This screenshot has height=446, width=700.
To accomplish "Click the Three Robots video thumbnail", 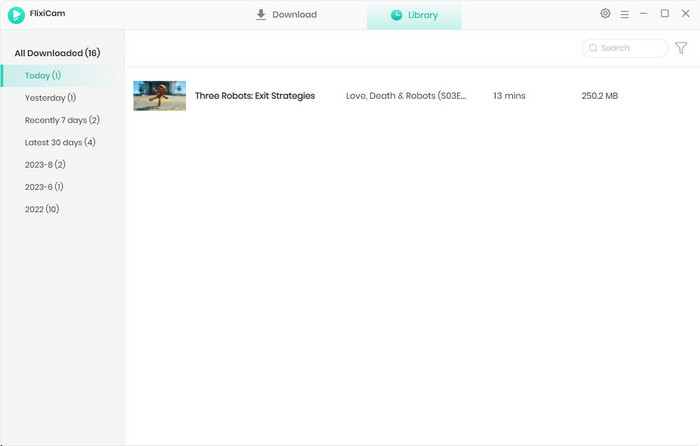I will (x=159, y=96).
